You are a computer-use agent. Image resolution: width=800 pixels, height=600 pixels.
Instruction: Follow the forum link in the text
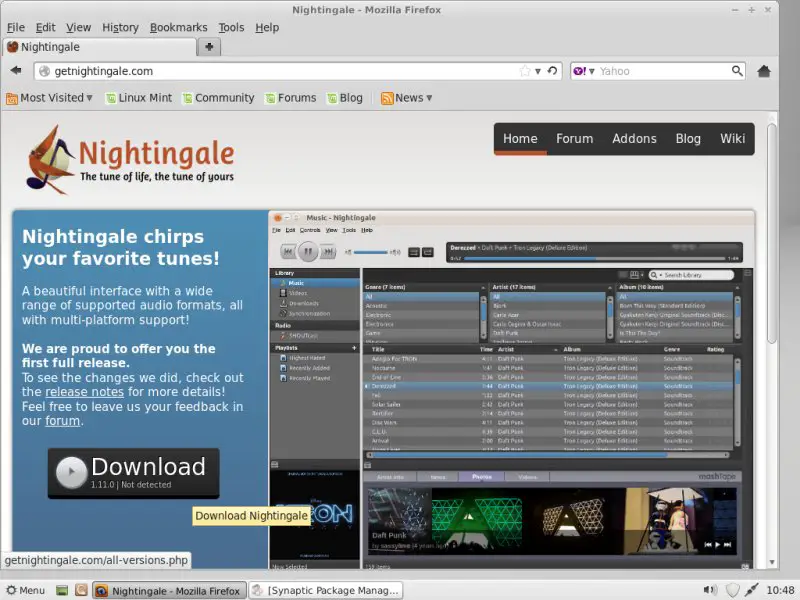pos(62,421)
